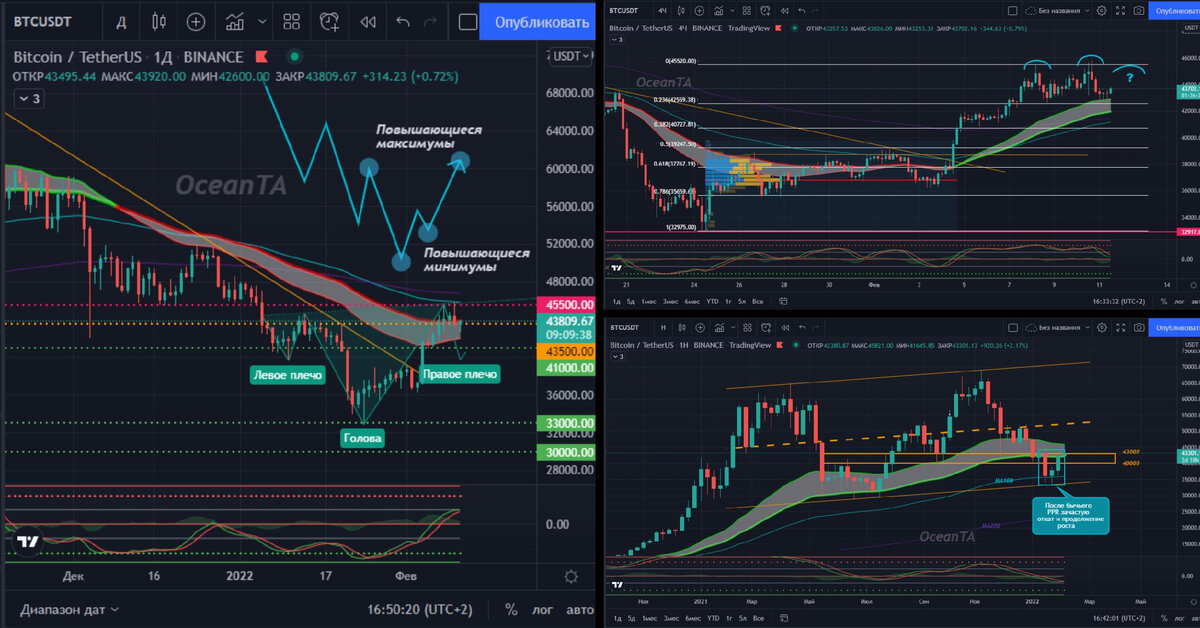The width and height of the screenshot is (1200, 628).
Task: Select 1мес range in top-right chart
Action: click(648, 301)
